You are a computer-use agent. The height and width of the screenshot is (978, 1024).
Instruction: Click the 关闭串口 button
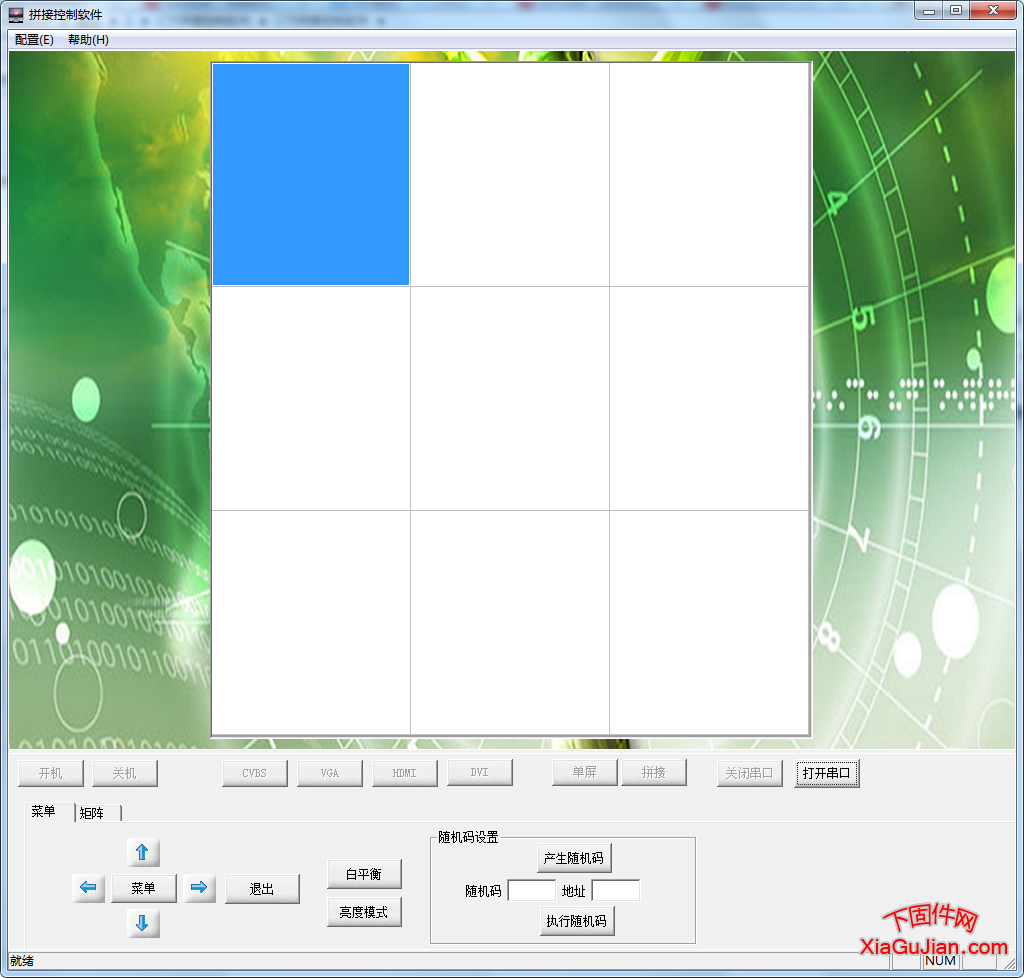[750, 774]
